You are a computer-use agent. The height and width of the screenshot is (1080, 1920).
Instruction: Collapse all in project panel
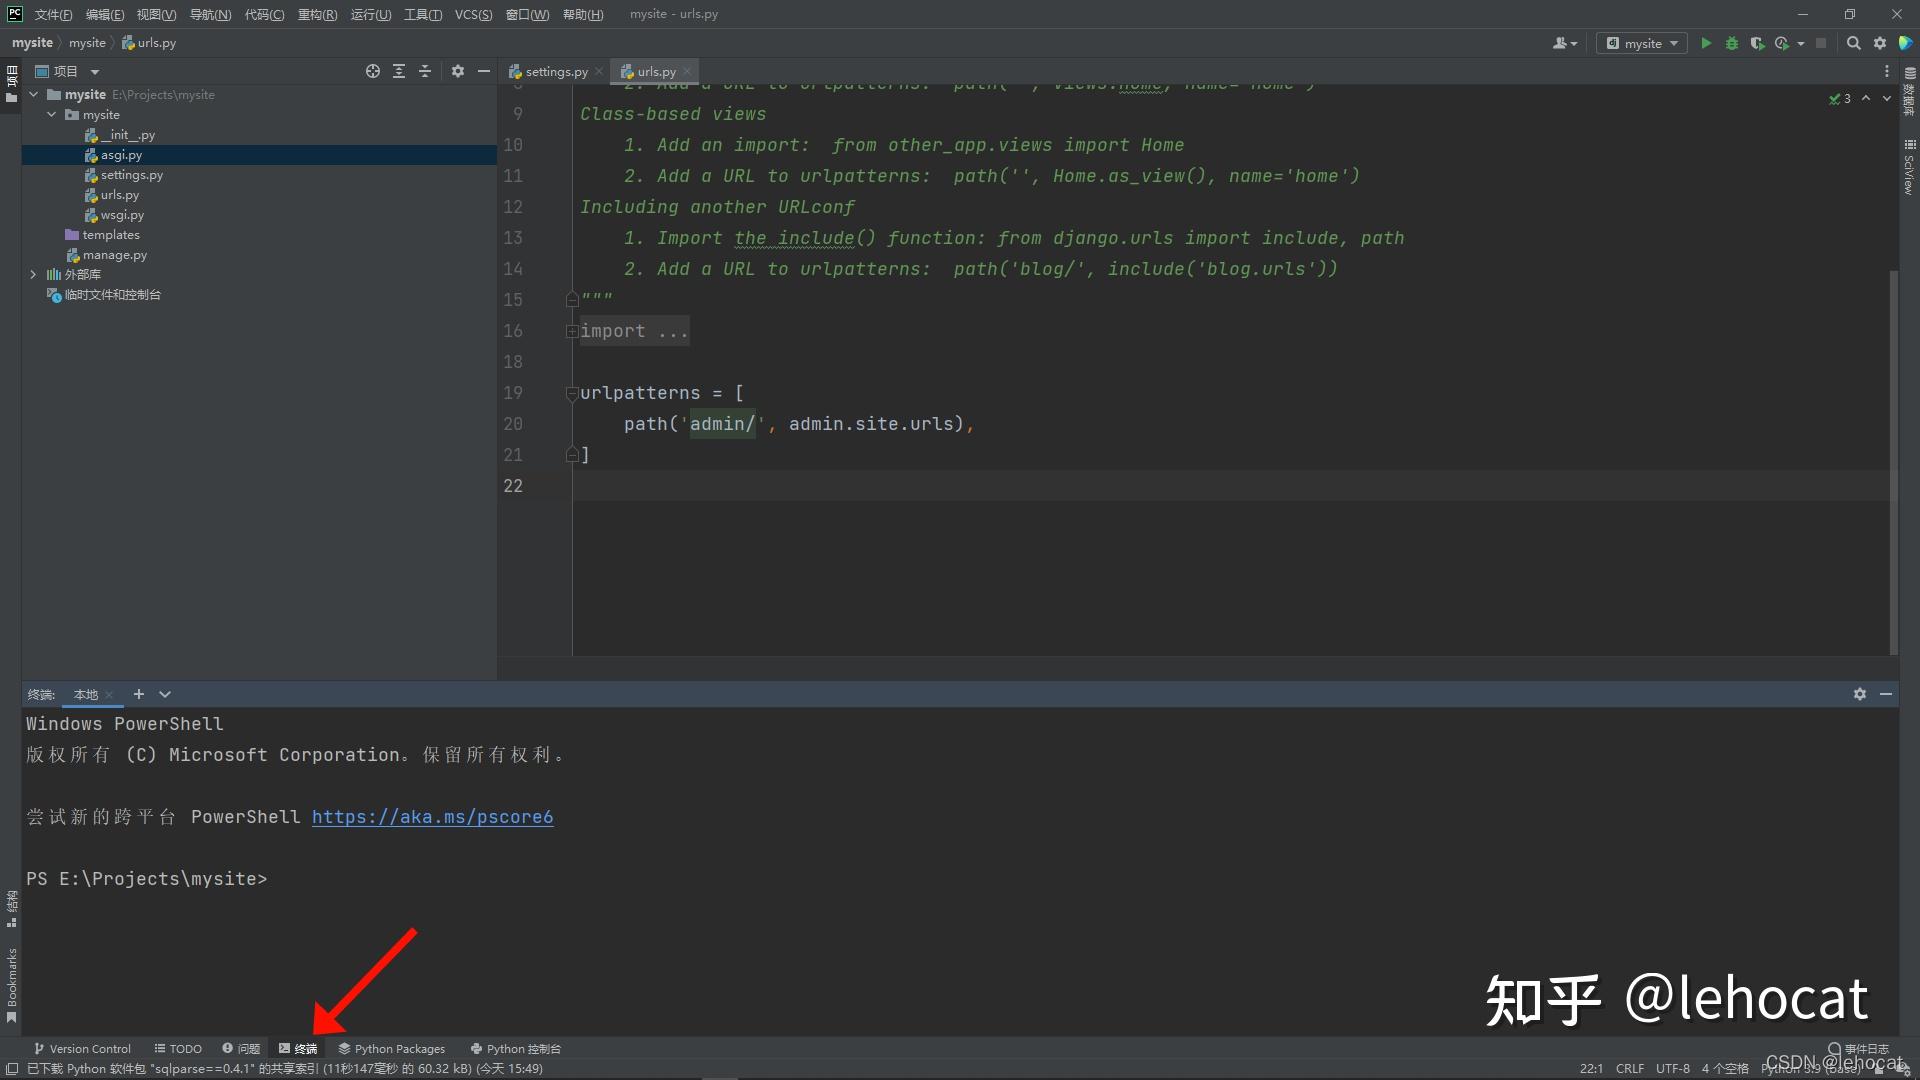tap(425, 71)
